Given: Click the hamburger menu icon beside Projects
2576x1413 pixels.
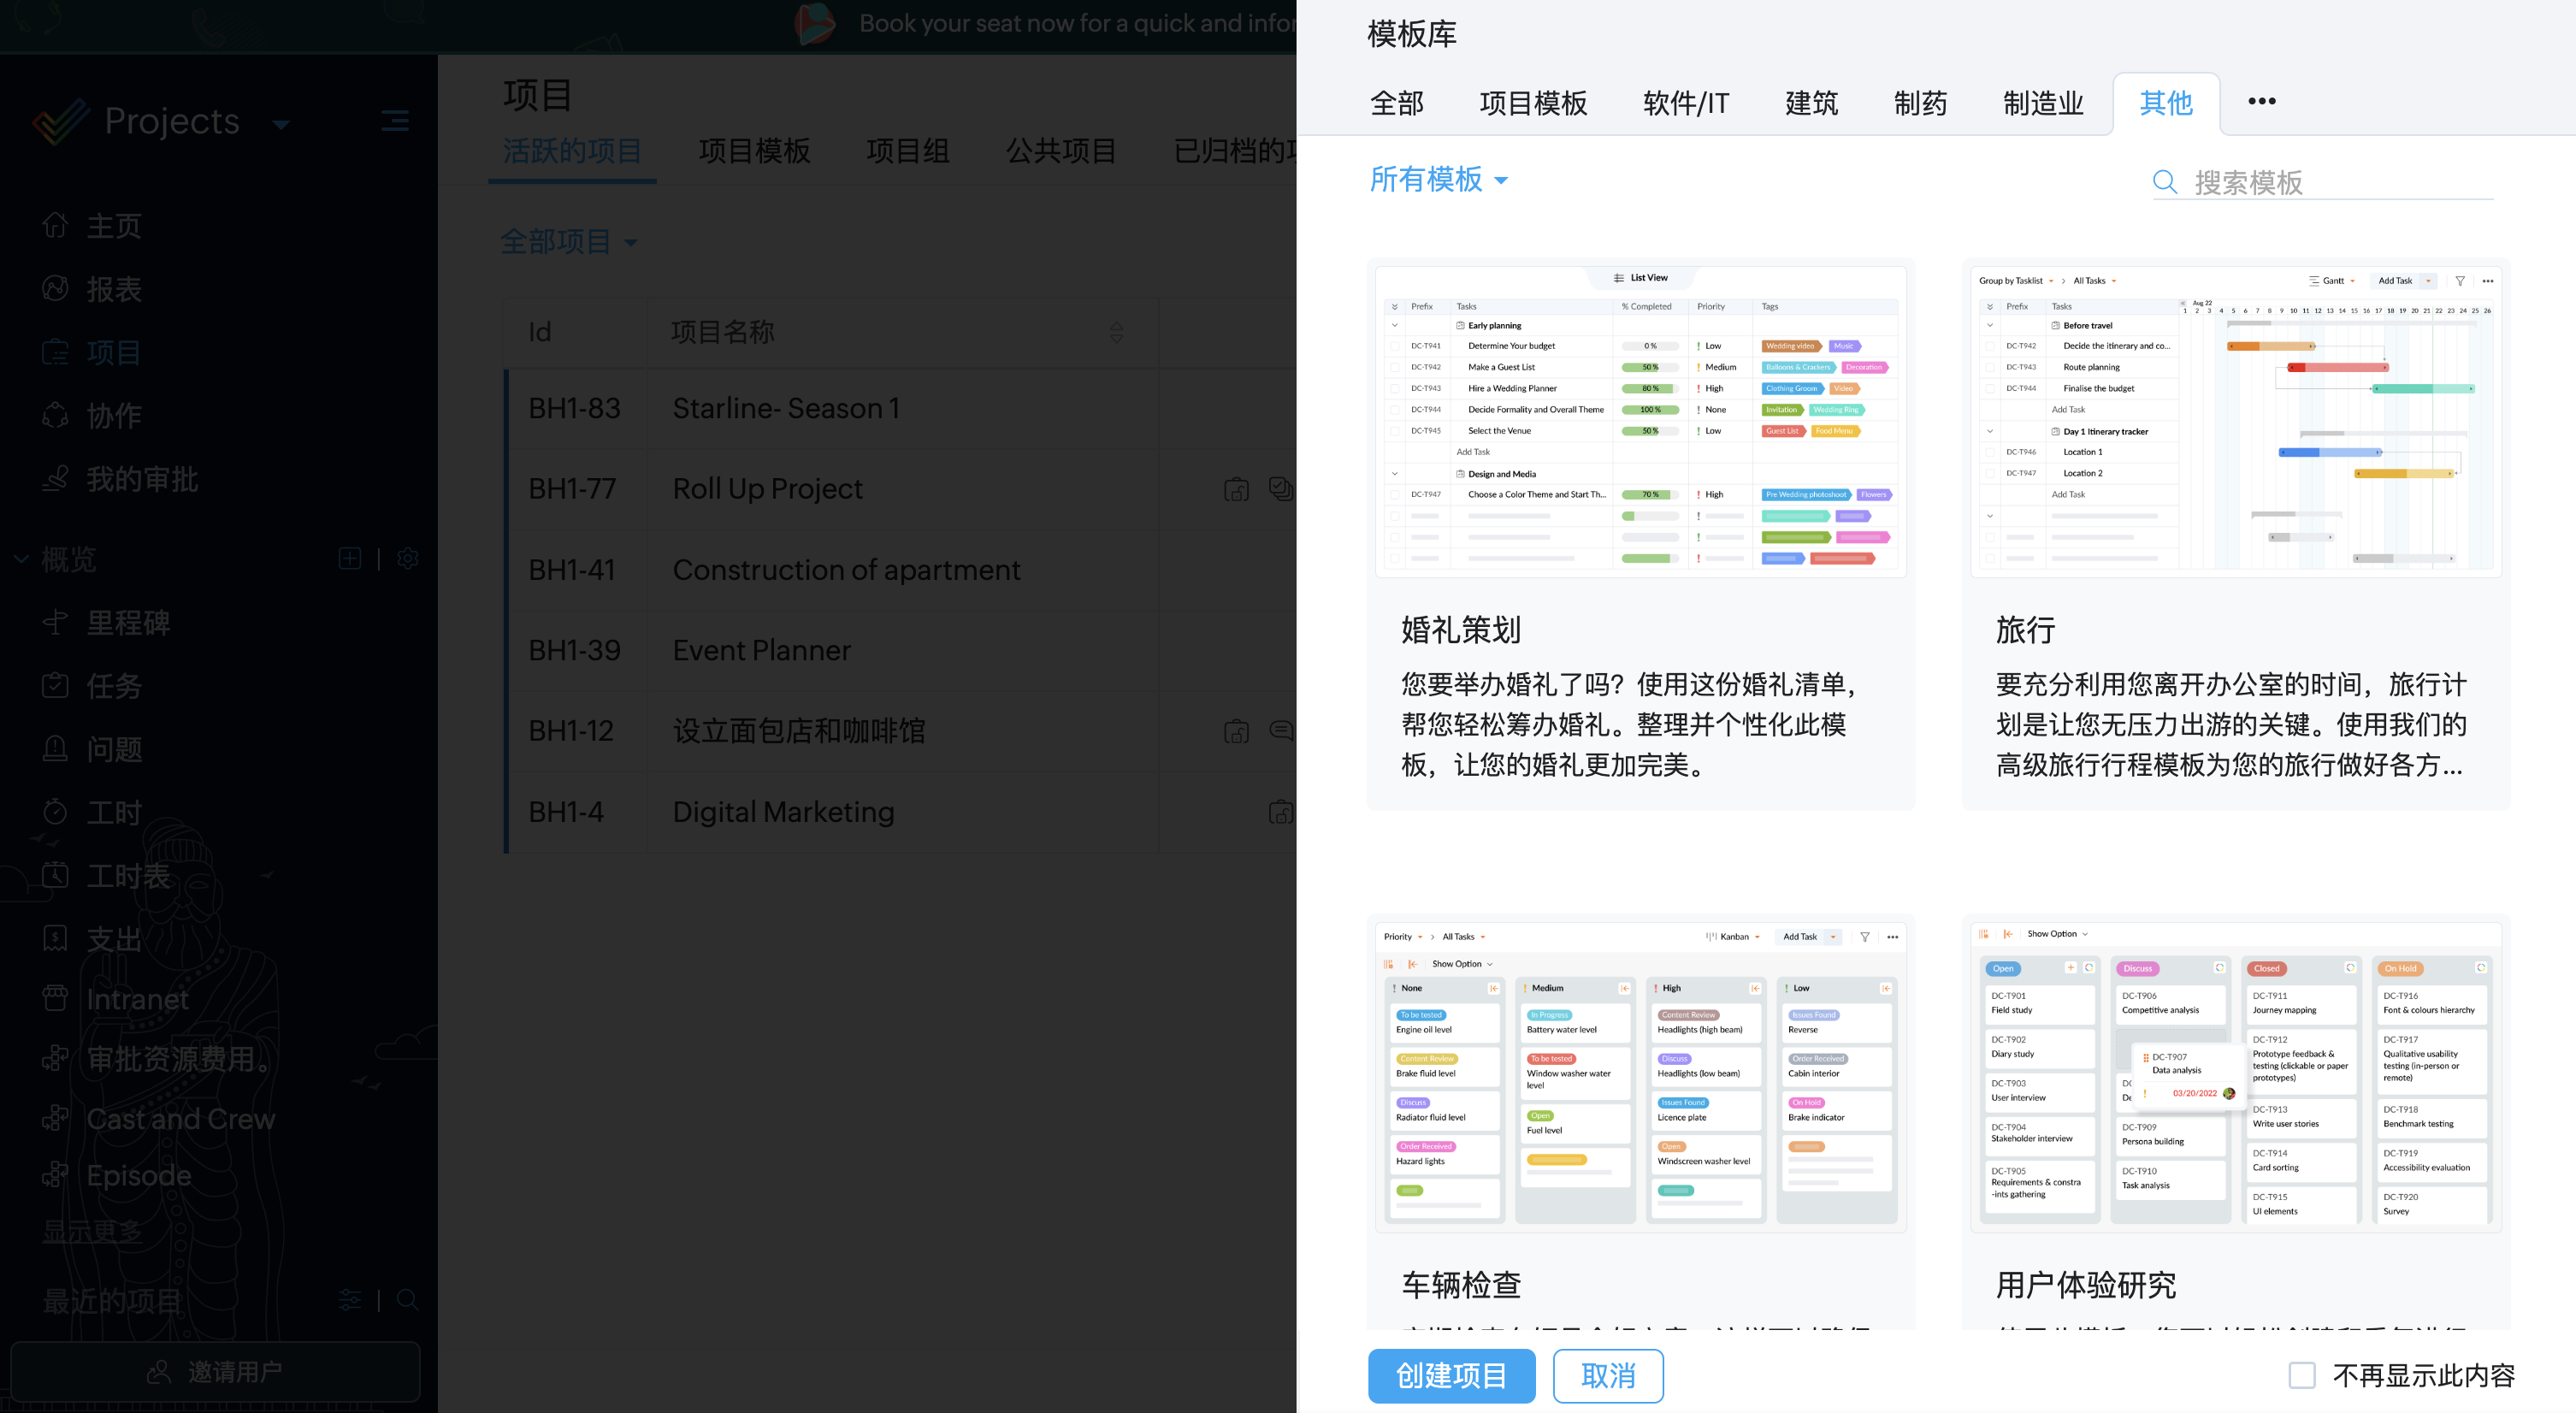Looking at the screenshot, I should 395,122.
